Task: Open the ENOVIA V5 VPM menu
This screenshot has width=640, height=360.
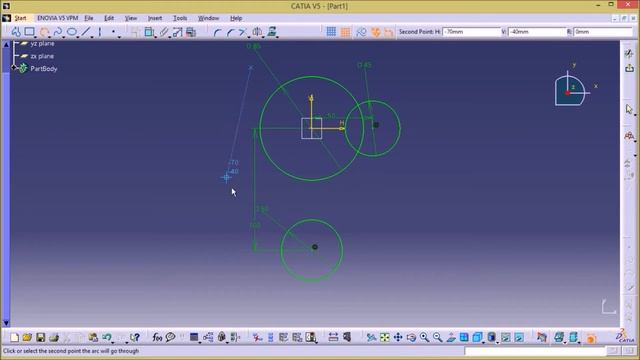Action: pos(57,18)
